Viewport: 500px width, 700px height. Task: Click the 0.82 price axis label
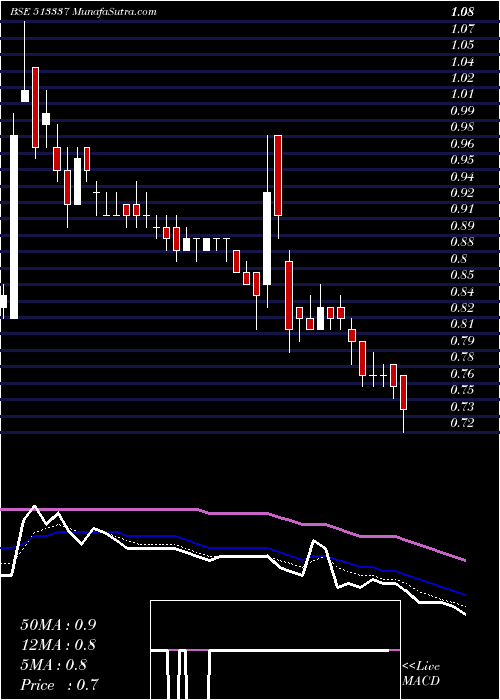[462, 307]
